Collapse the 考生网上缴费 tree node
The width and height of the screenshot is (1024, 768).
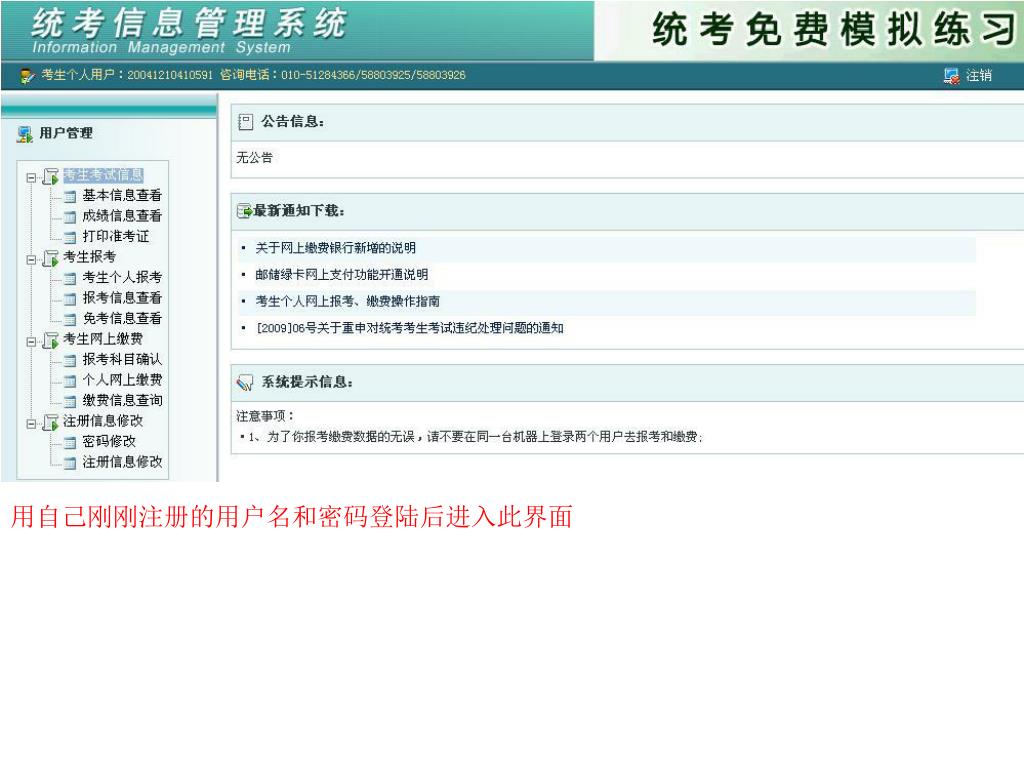click(31, 342)
